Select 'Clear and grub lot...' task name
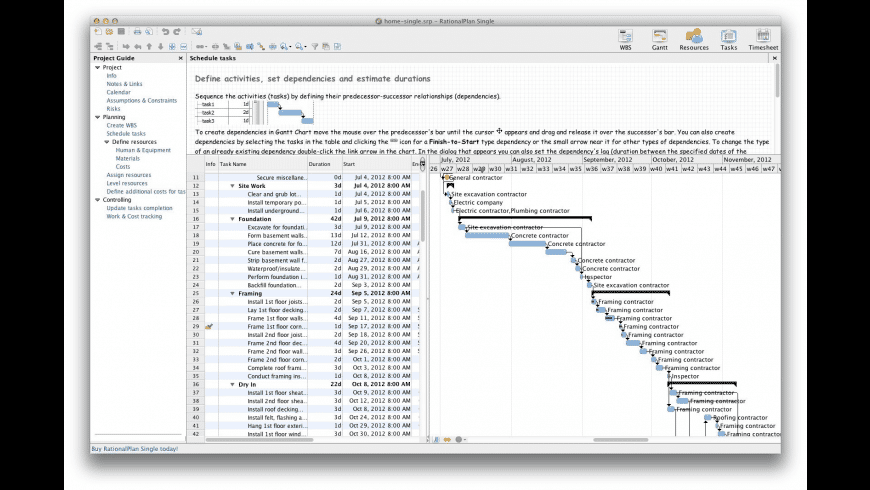Viewport: 870px width, 490px height. click(x=274, y=194)
